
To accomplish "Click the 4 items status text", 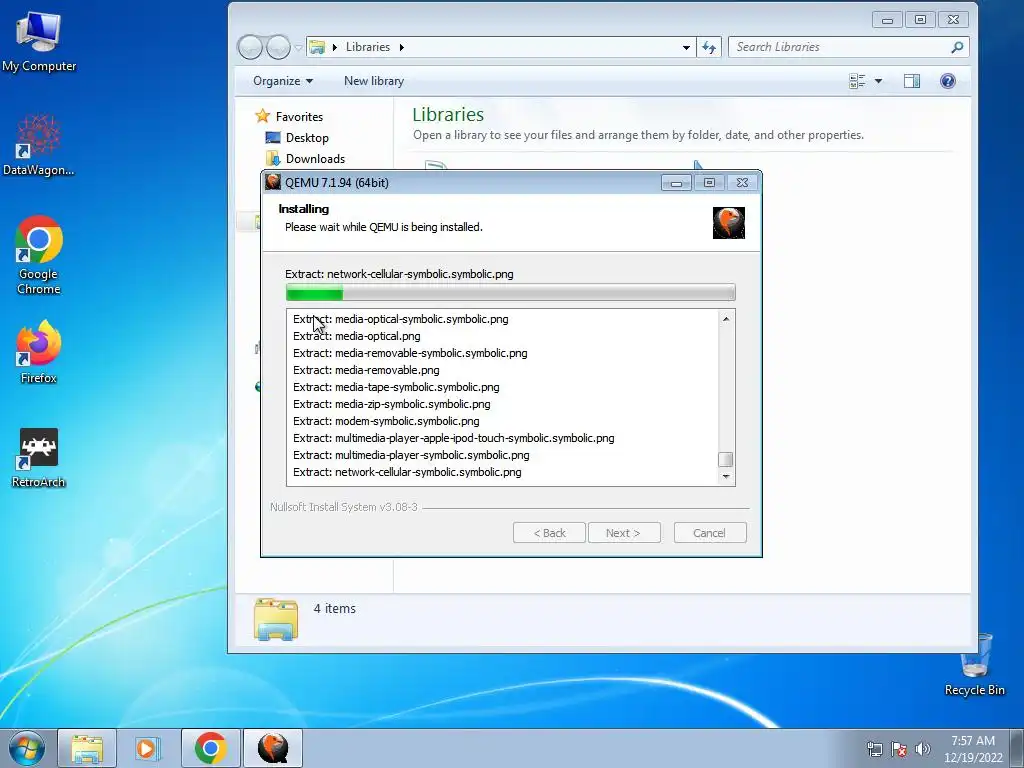I will click(334, 608).
